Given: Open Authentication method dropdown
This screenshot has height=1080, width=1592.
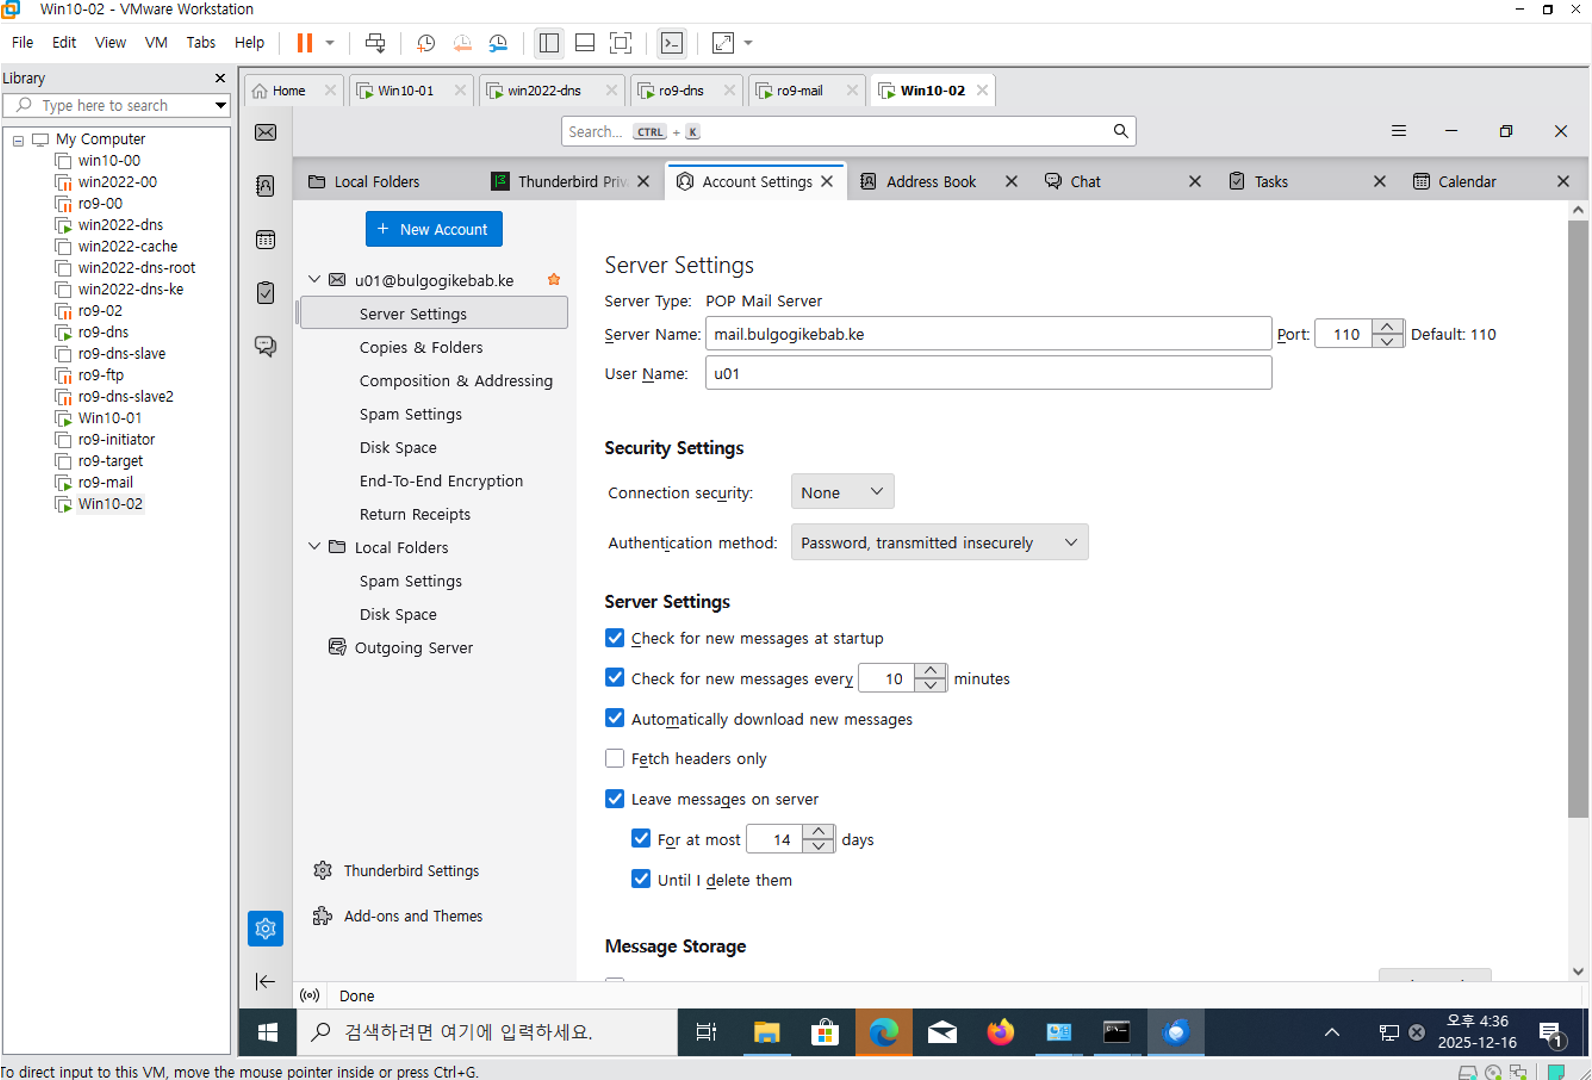Looking at the screenshot, I should pyautogui.click(x=939, y=542).
